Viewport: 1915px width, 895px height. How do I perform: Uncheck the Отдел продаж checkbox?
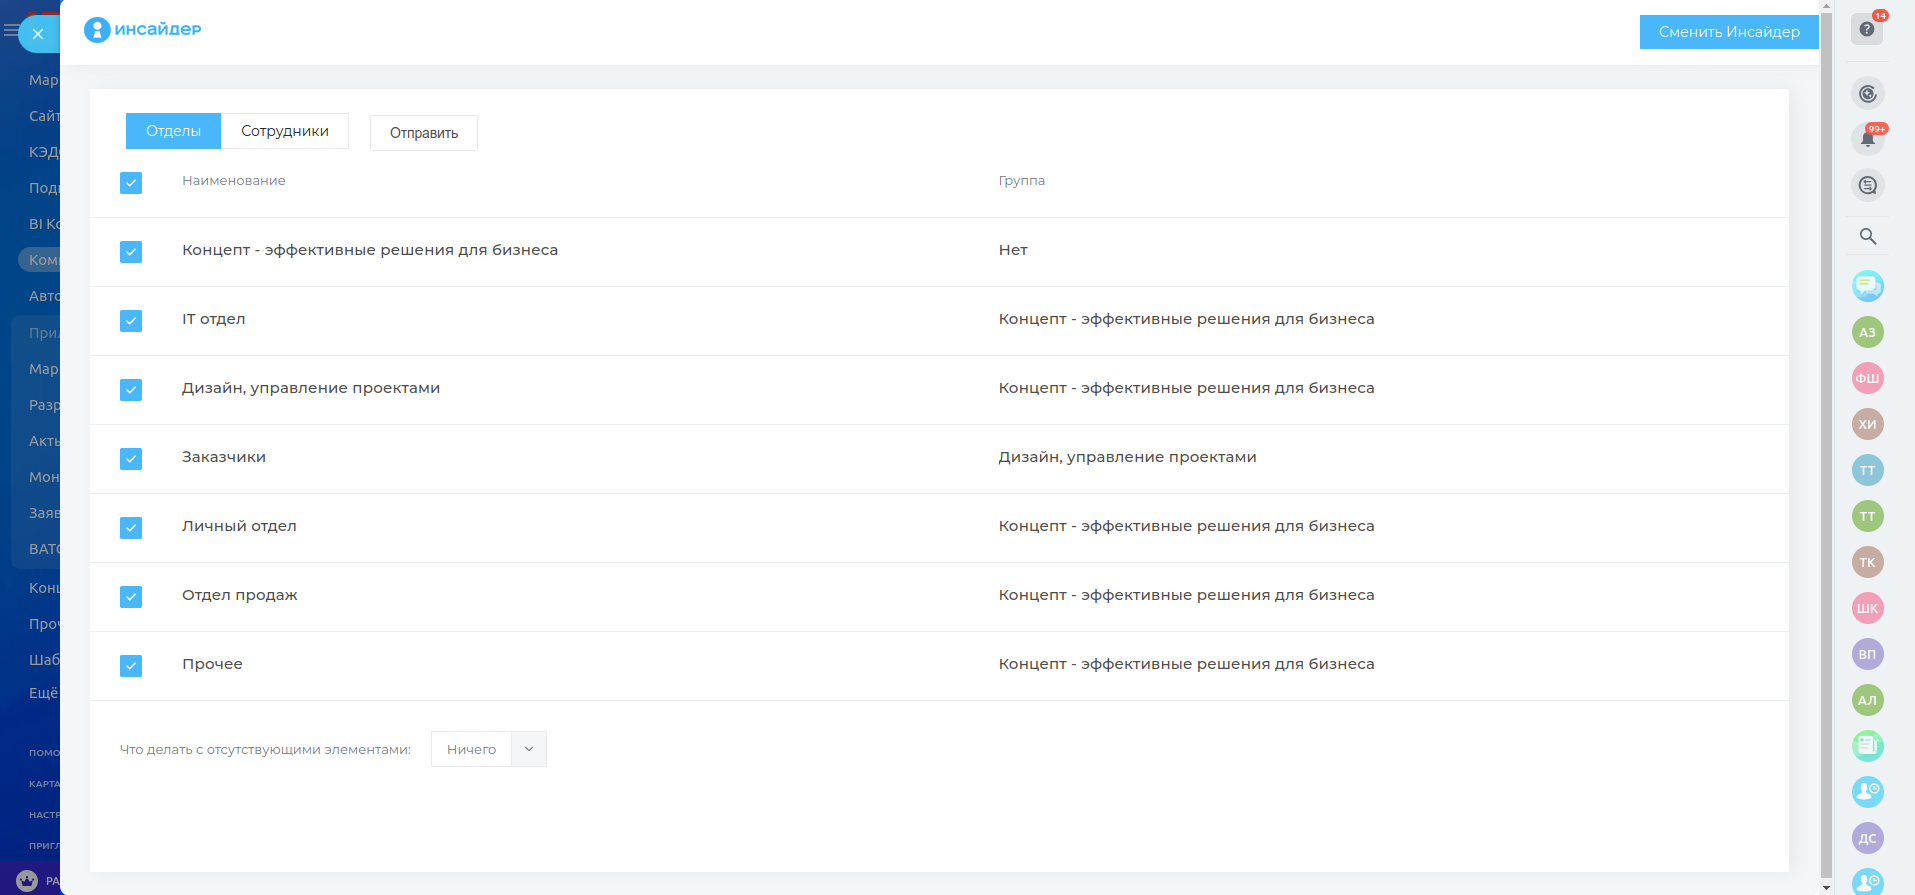point(131,596)
